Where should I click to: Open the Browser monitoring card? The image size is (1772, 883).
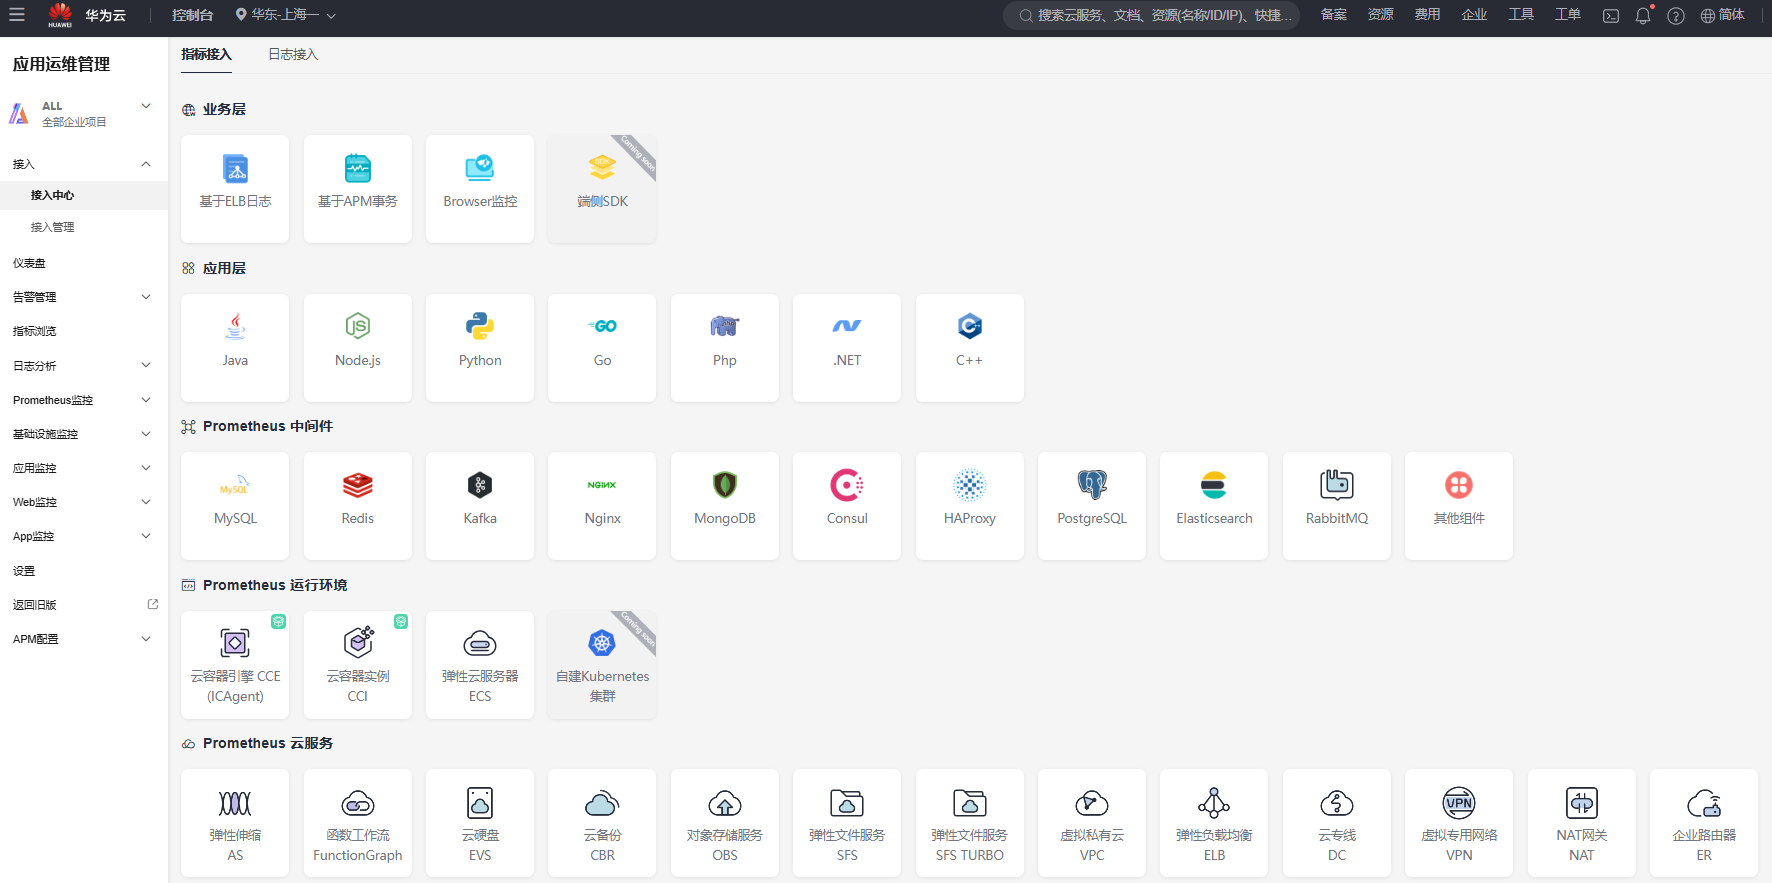click(480, 189)
